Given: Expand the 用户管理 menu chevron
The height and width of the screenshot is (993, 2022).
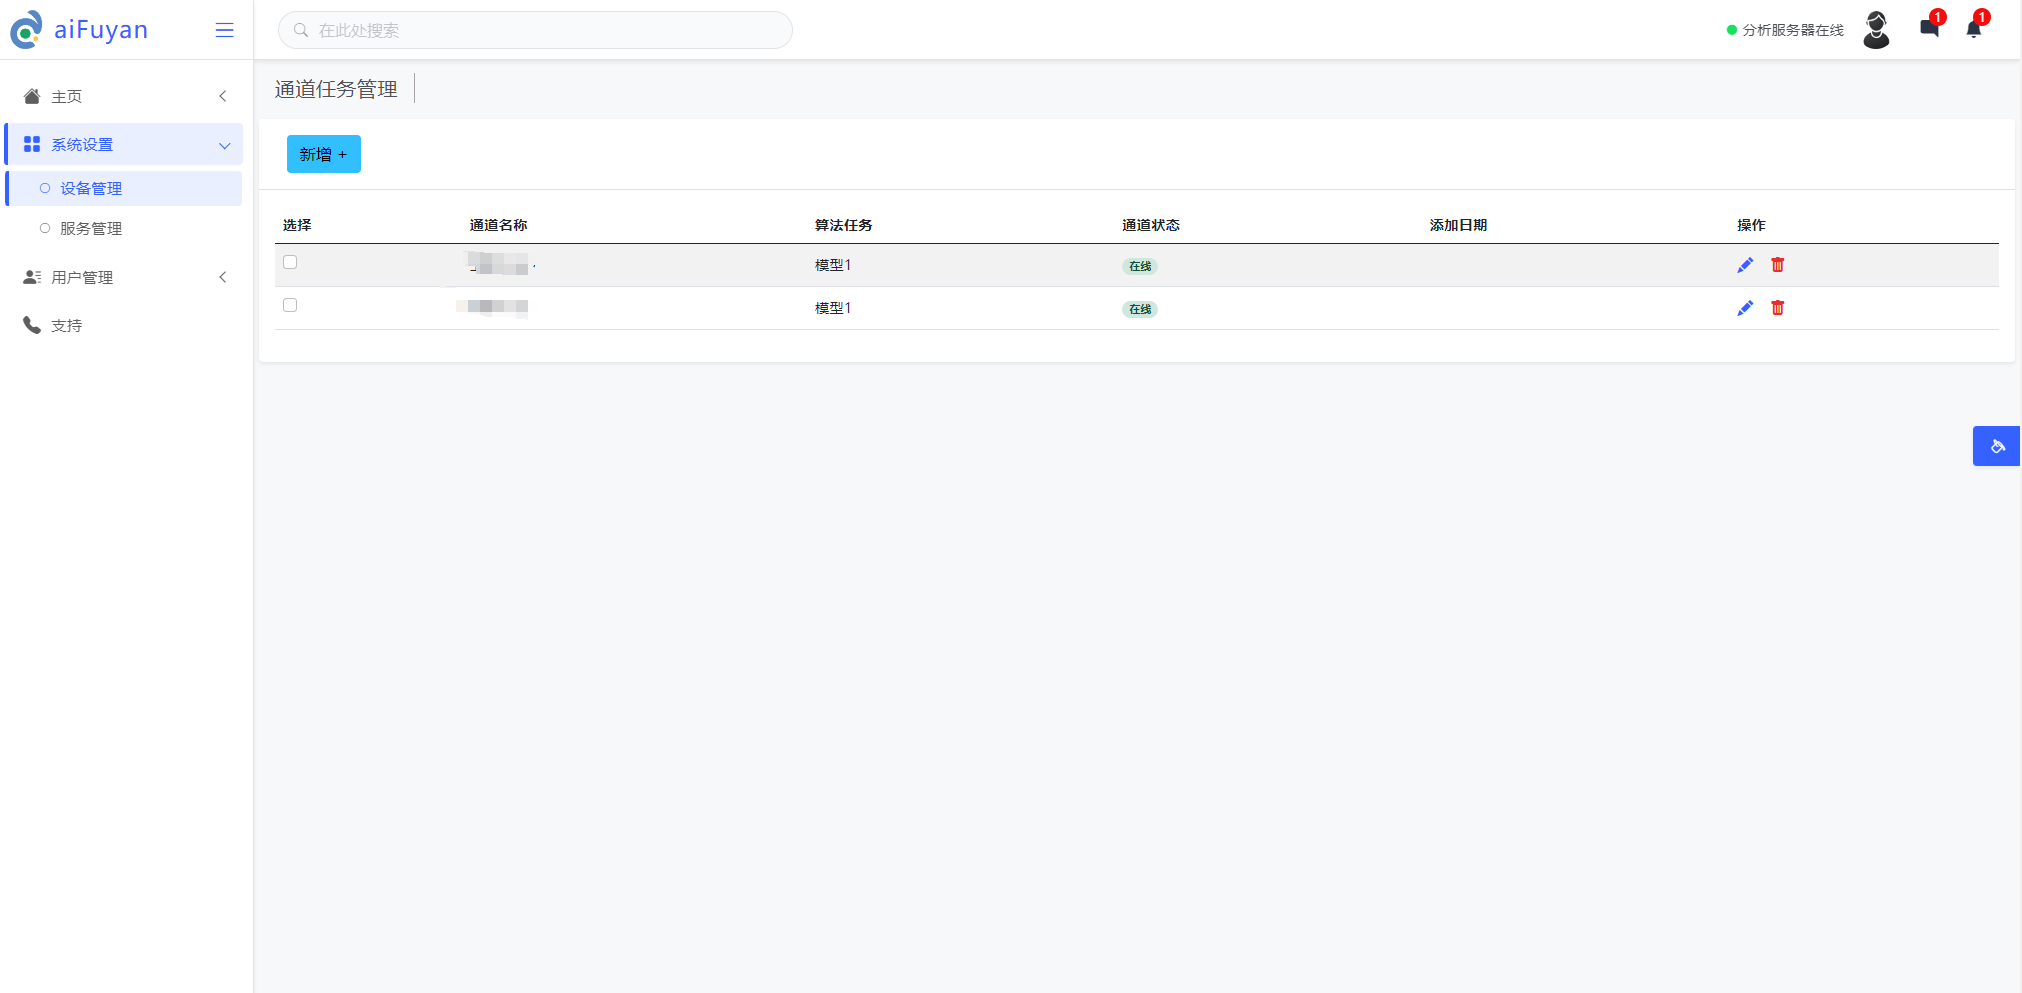Looking at the screenshot, I should click(x=223, y=277).
